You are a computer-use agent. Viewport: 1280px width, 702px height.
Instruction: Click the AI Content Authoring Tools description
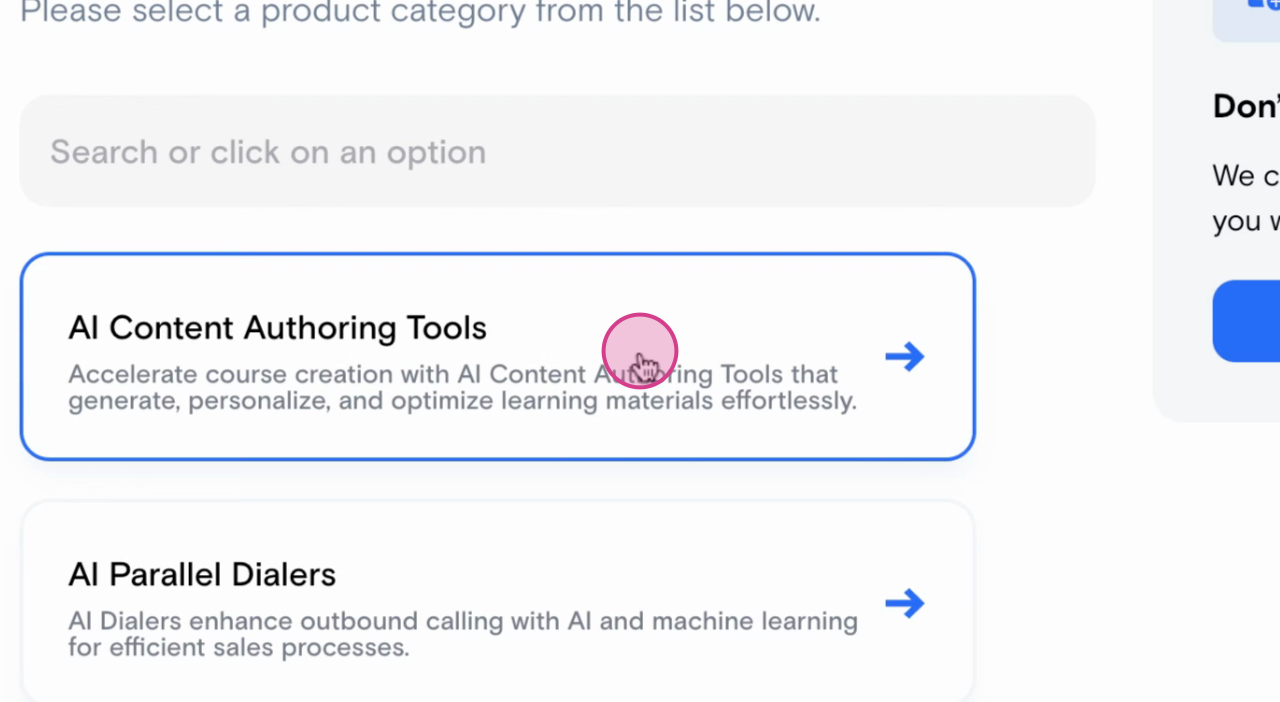(x=462, y=388)
